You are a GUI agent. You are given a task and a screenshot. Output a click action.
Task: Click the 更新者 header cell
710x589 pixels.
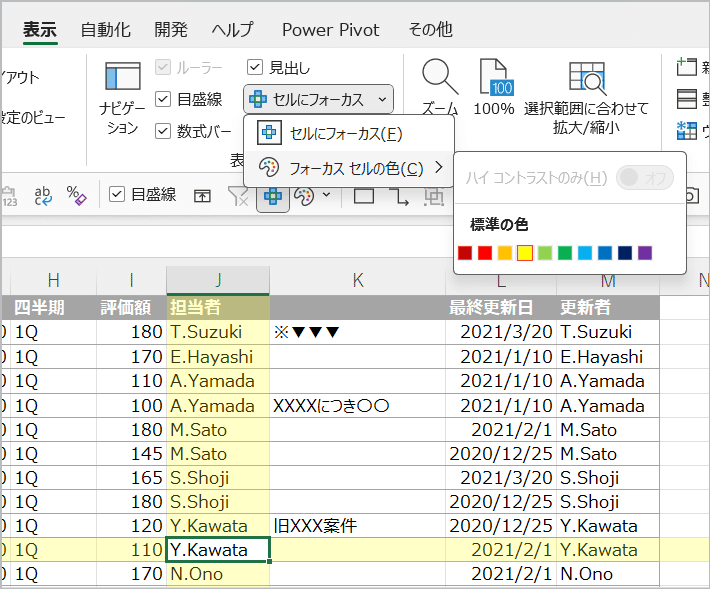608,307
